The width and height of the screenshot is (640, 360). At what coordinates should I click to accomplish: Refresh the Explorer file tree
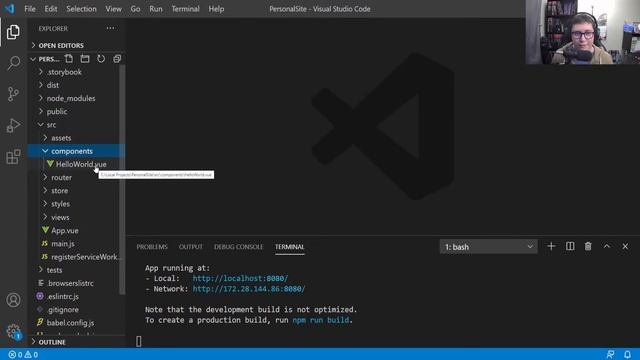[x=101, y=59]
